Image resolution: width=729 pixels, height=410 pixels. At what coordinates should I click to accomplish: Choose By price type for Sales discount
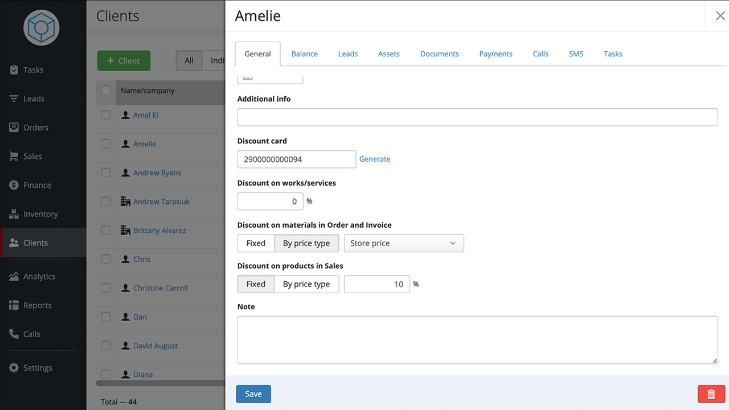click(x=306, y=284)
